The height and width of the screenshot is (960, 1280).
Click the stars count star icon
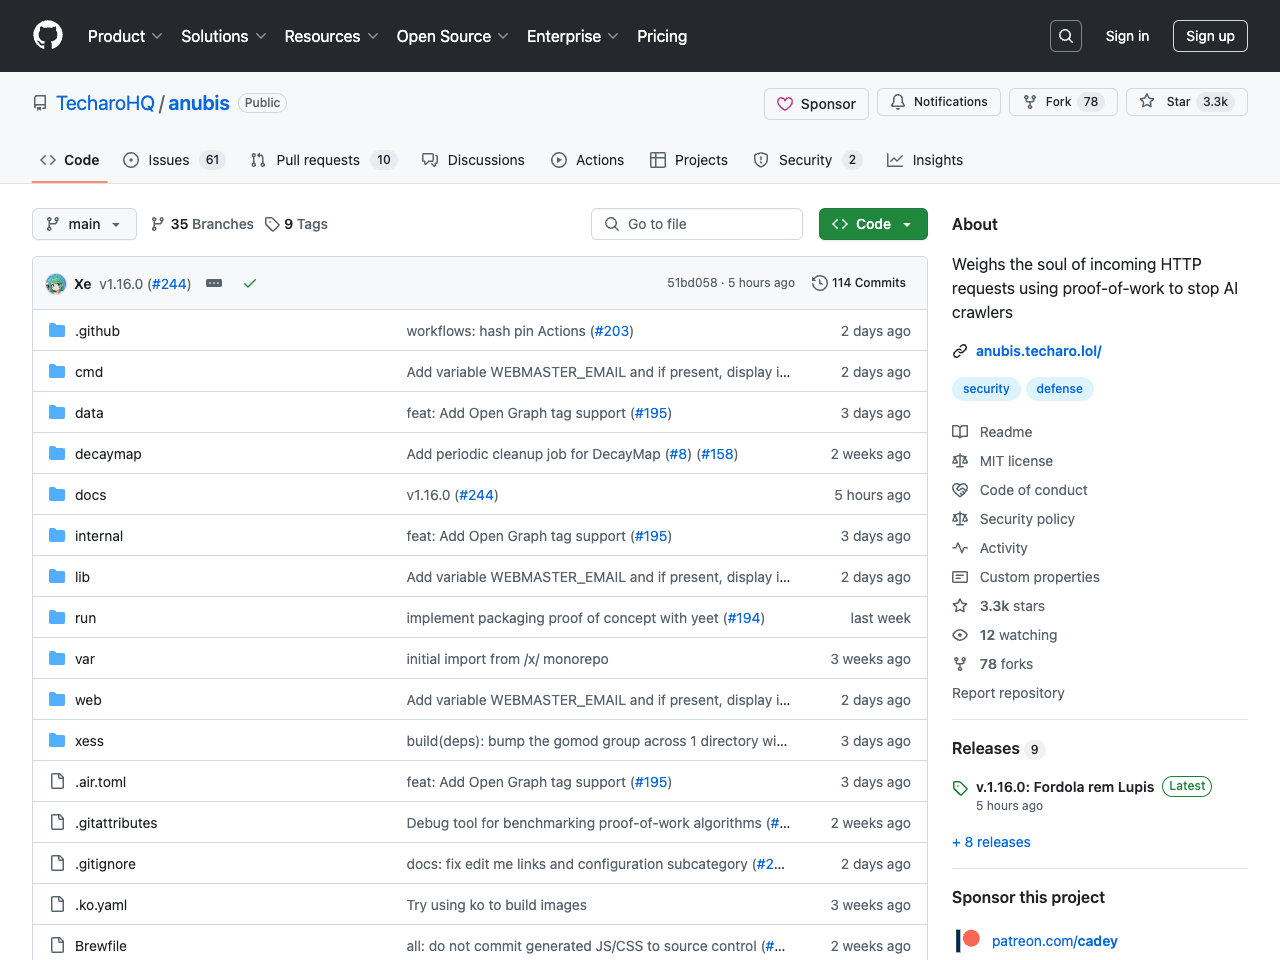click(x=960, y=606)
